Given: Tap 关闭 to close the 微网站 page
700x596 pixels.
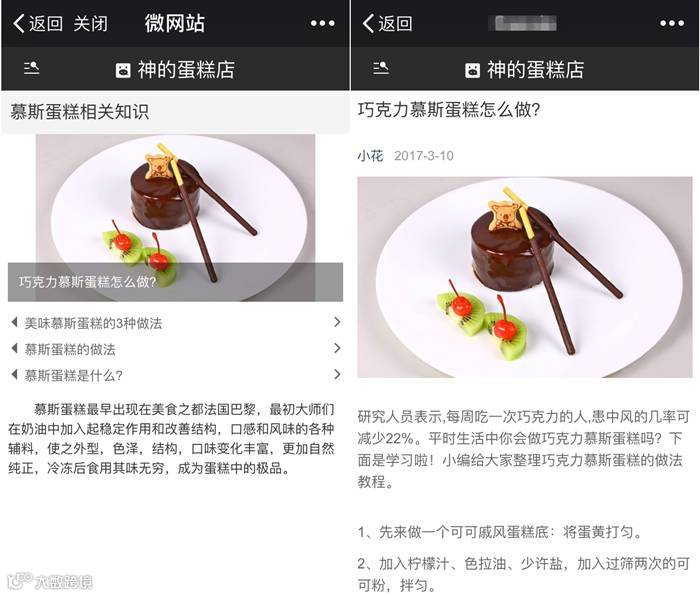Looking at the screenshot, I should coord(91,24).
